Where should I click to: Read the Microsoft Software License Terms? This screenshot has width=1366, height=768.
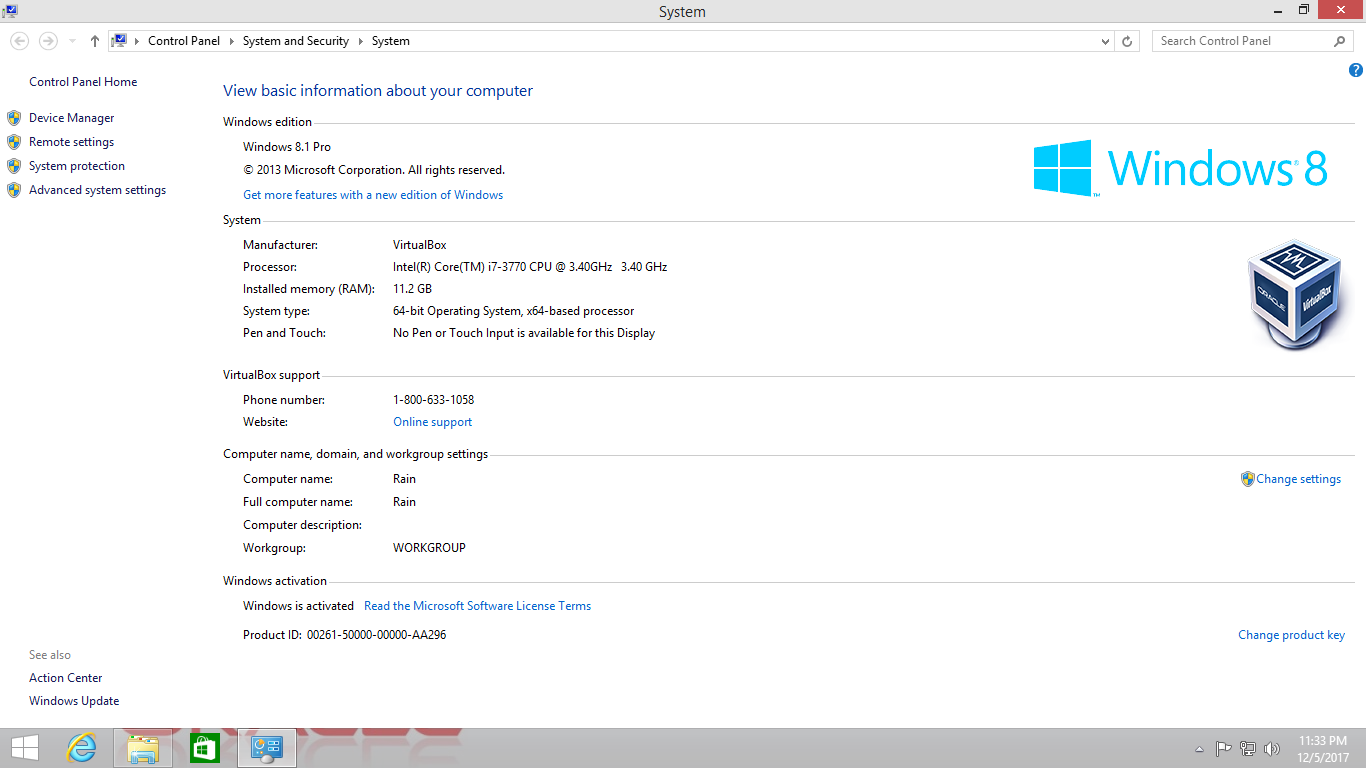coord(477,606)
